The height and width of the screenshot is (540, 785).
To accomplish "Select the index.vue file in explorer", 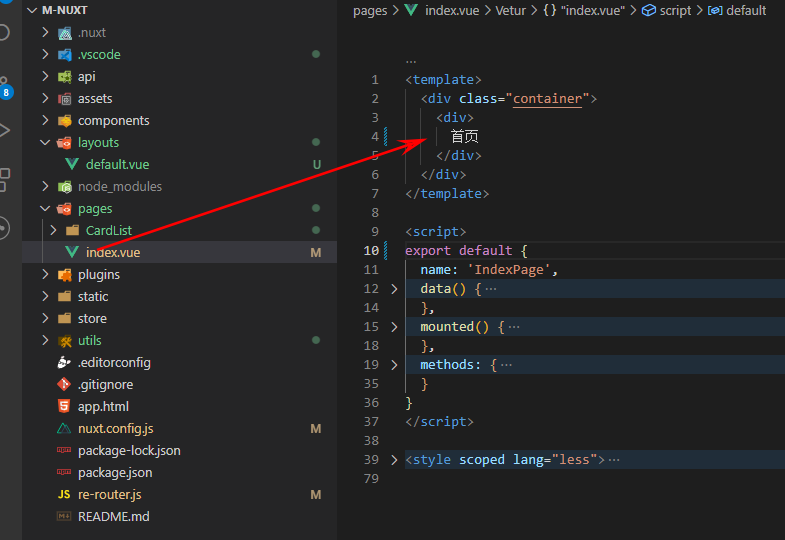I will (x=113, y=252).
